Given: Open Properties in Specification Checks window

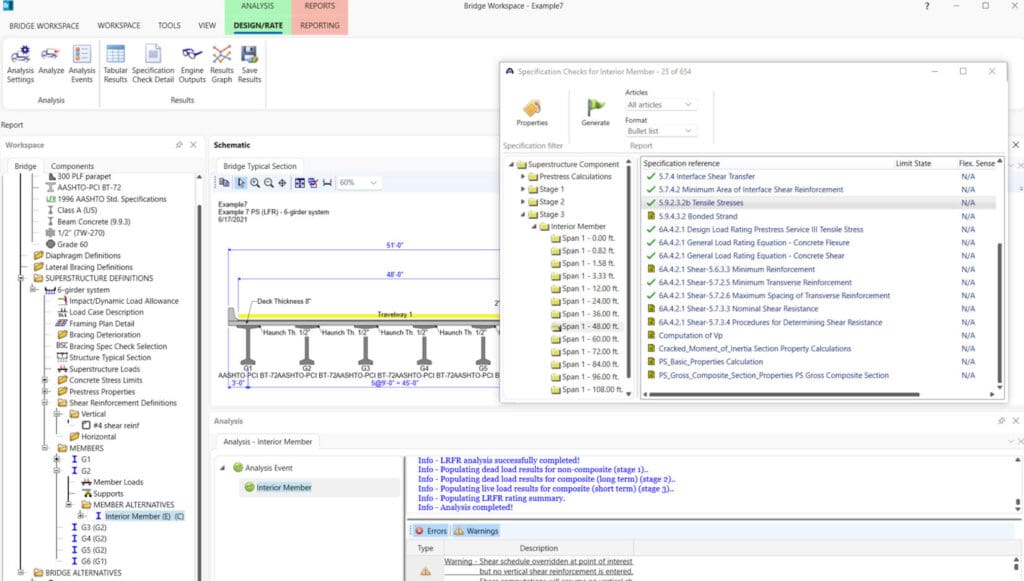Looking at the screenshot, I should tap(532, 108).
